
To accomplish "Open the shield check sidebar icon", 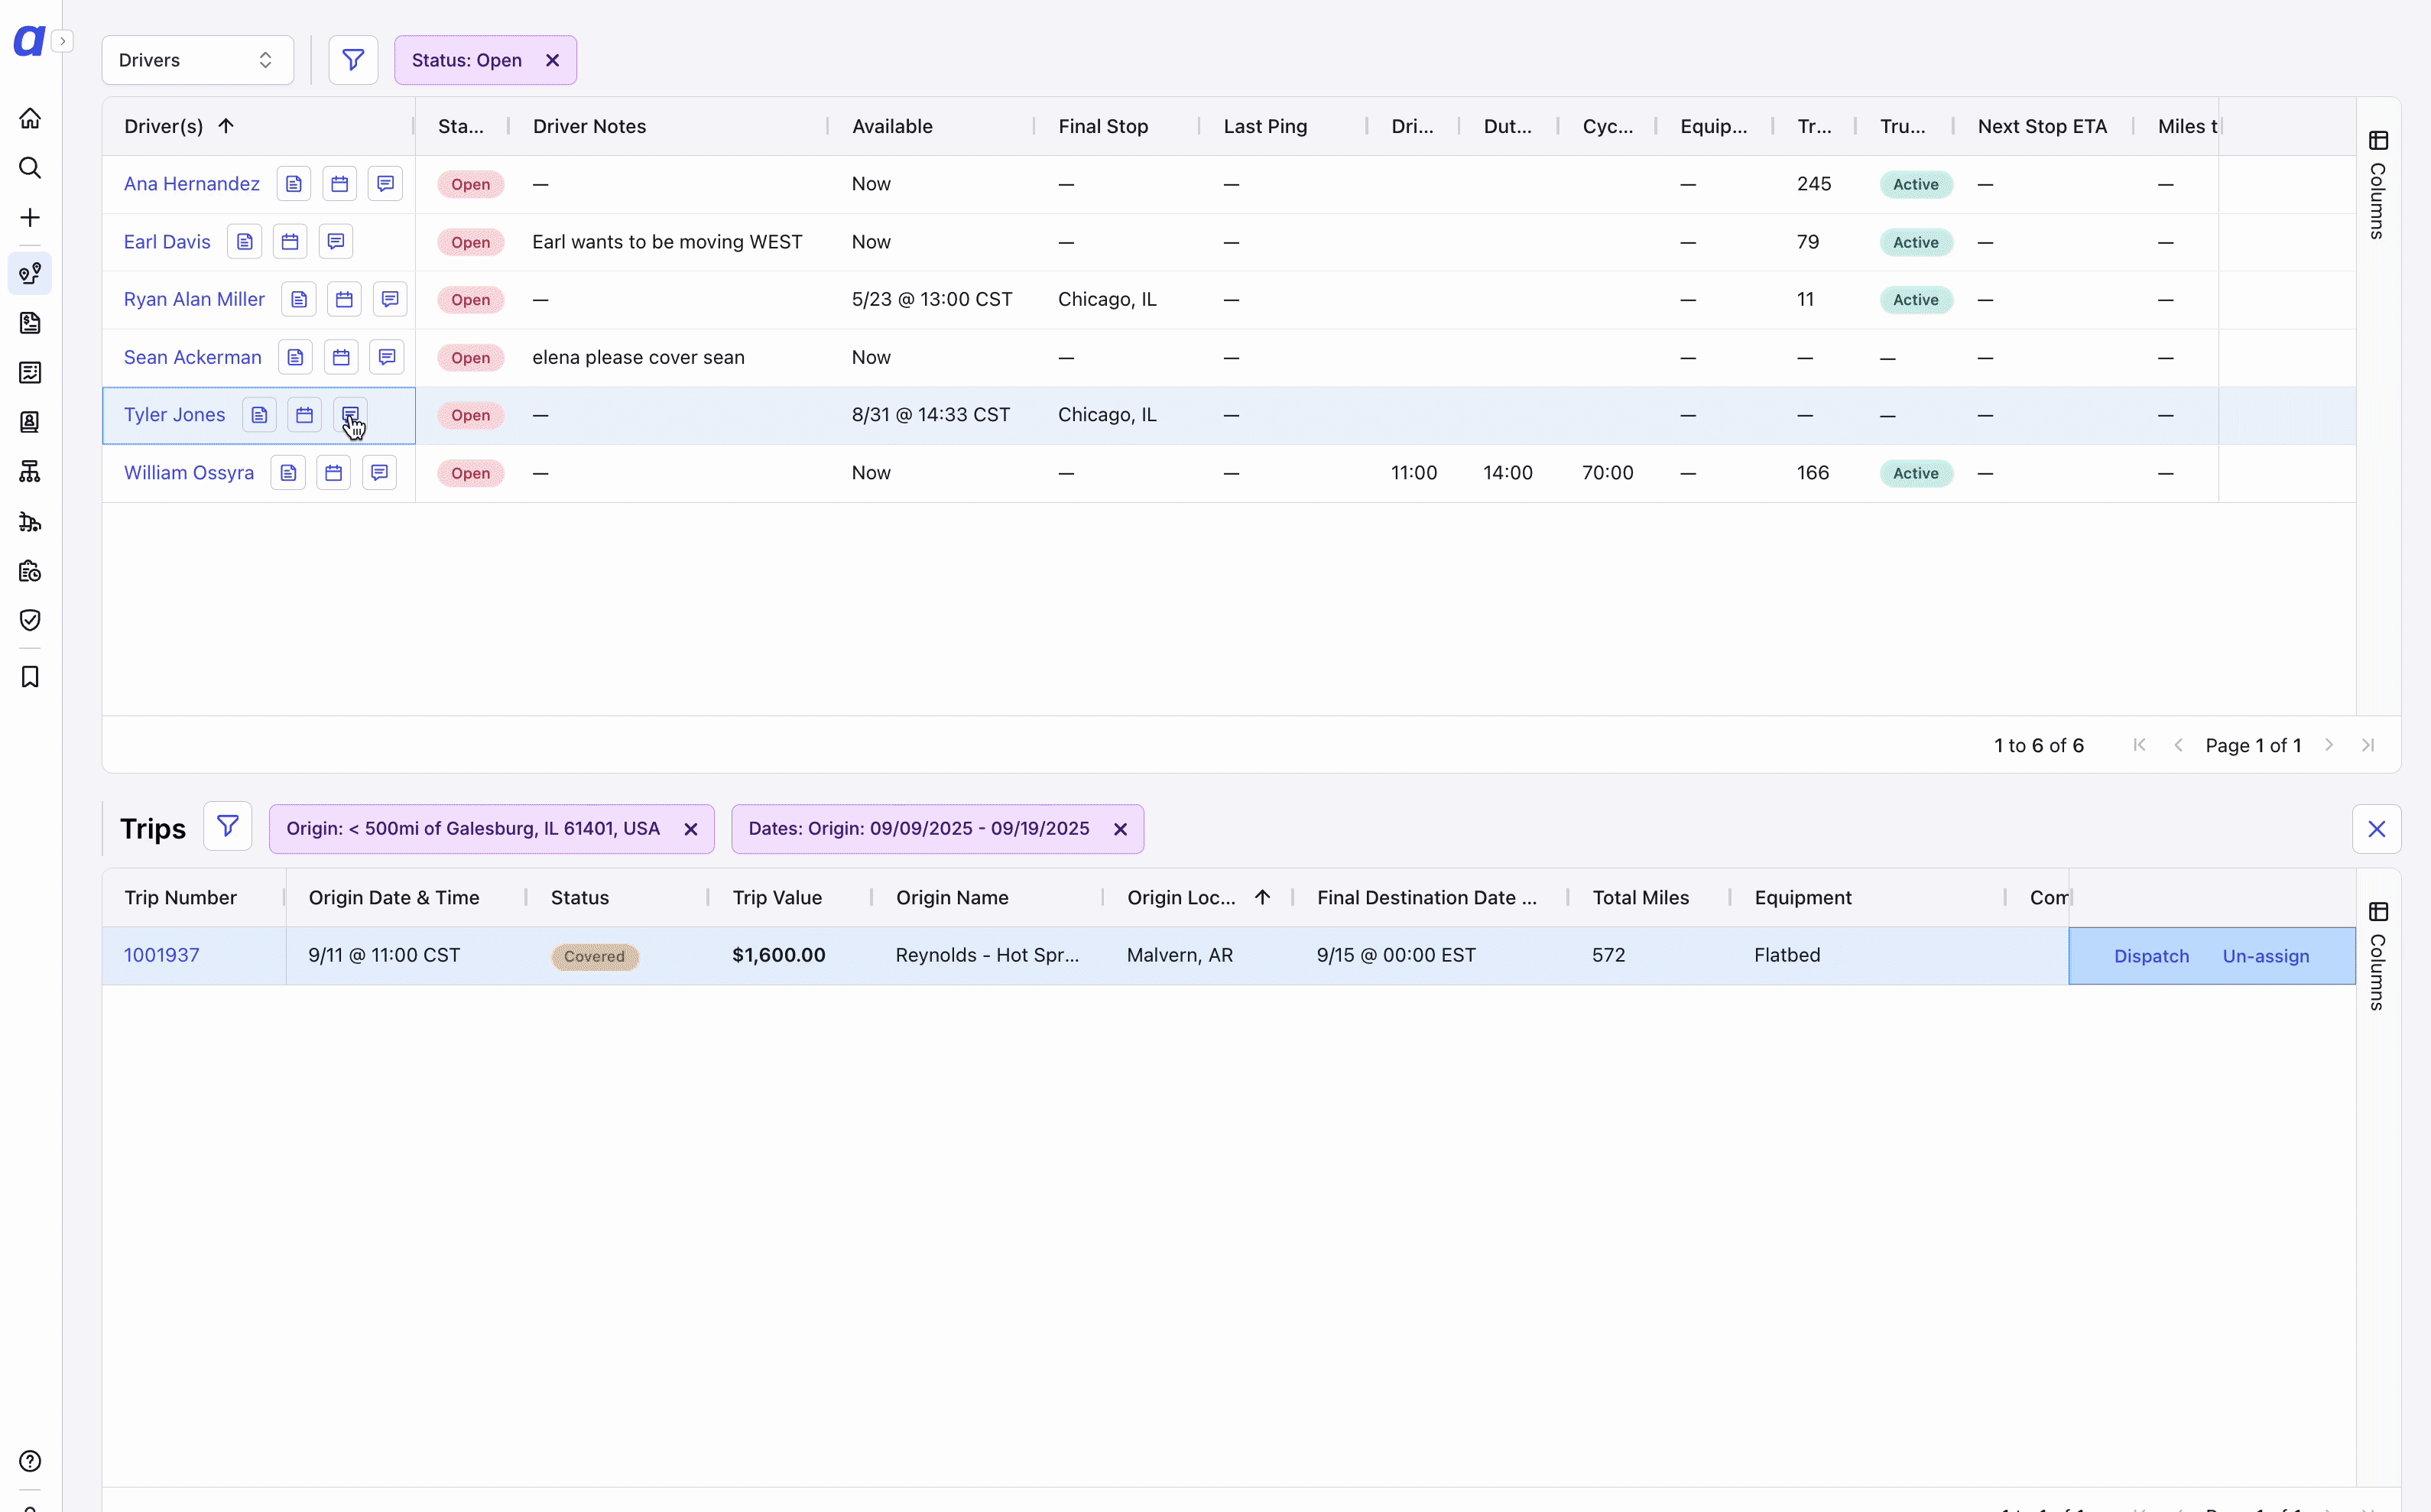I will pos(30,620).
